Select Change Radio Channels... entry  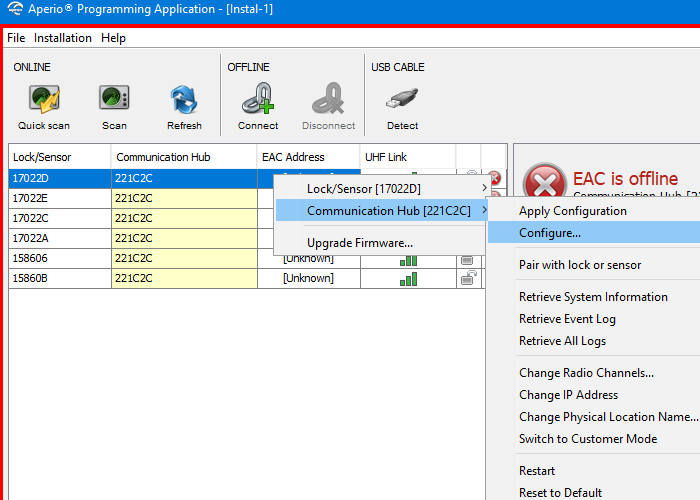pyautogui.click(x=586, y=373)
